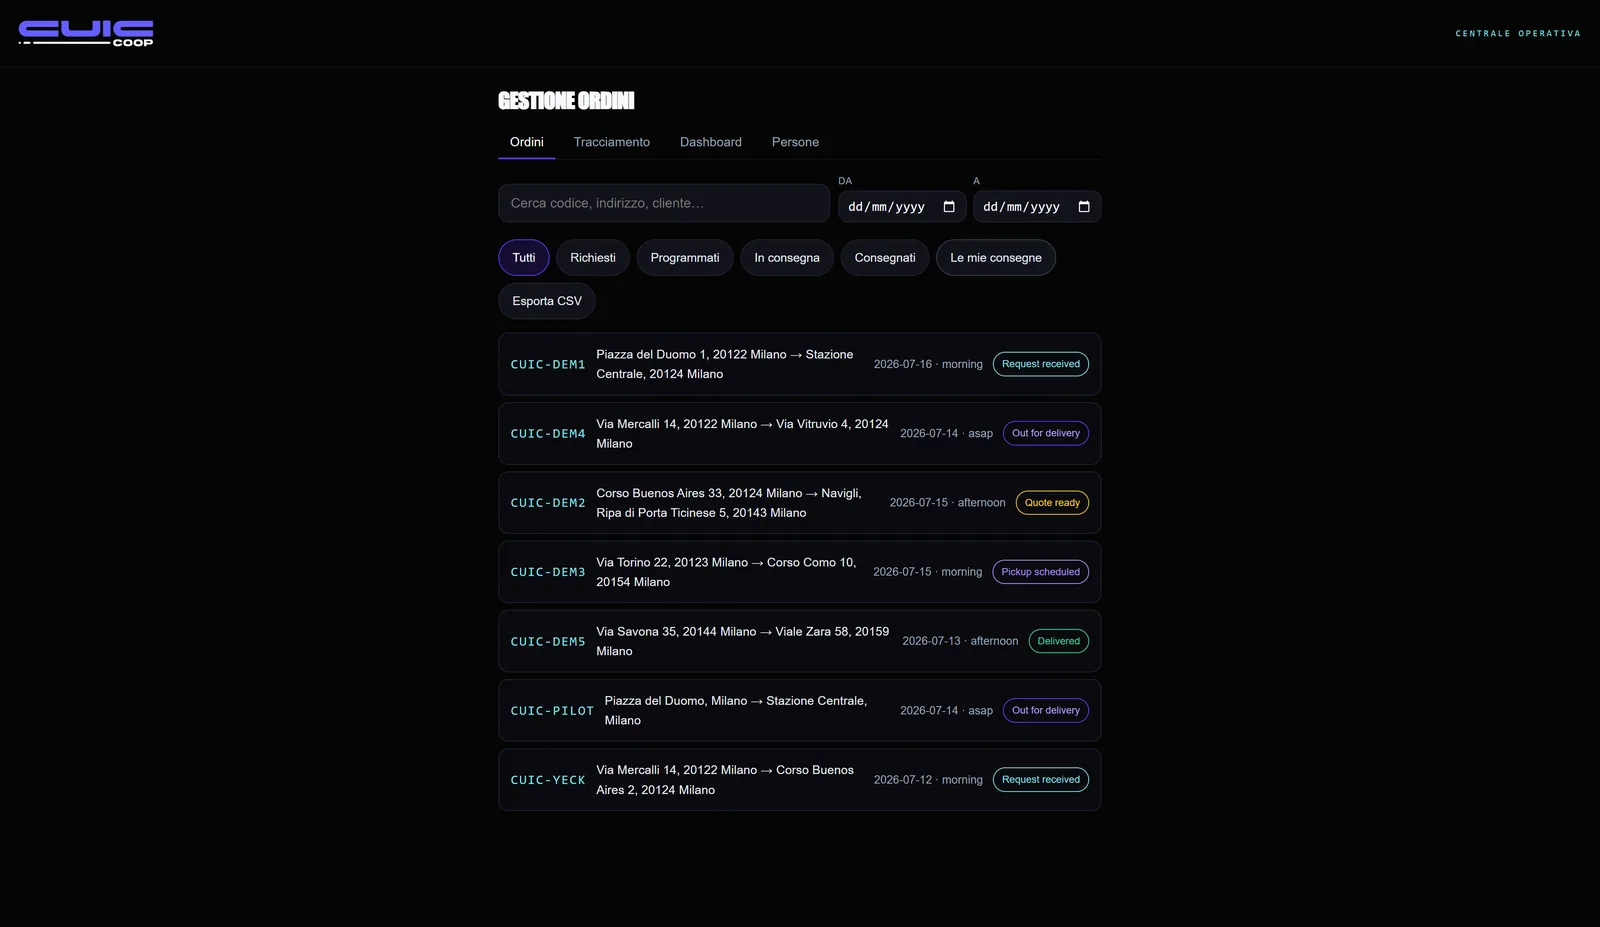Viewport: 1600px width, 927px height.
Task: Click Out for delivery badge on CUIC-DEM4
Action: 1046,433
